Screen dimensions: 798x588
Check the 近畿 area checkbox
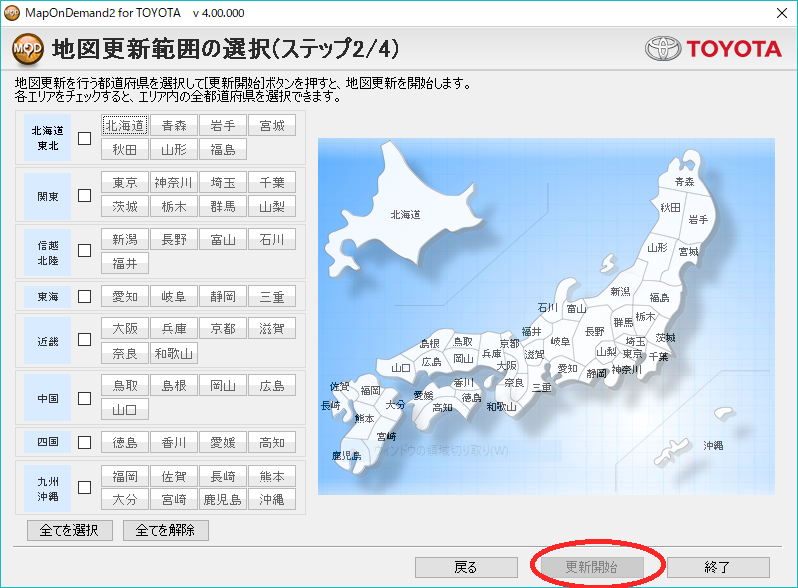click(x=84, y=340)
